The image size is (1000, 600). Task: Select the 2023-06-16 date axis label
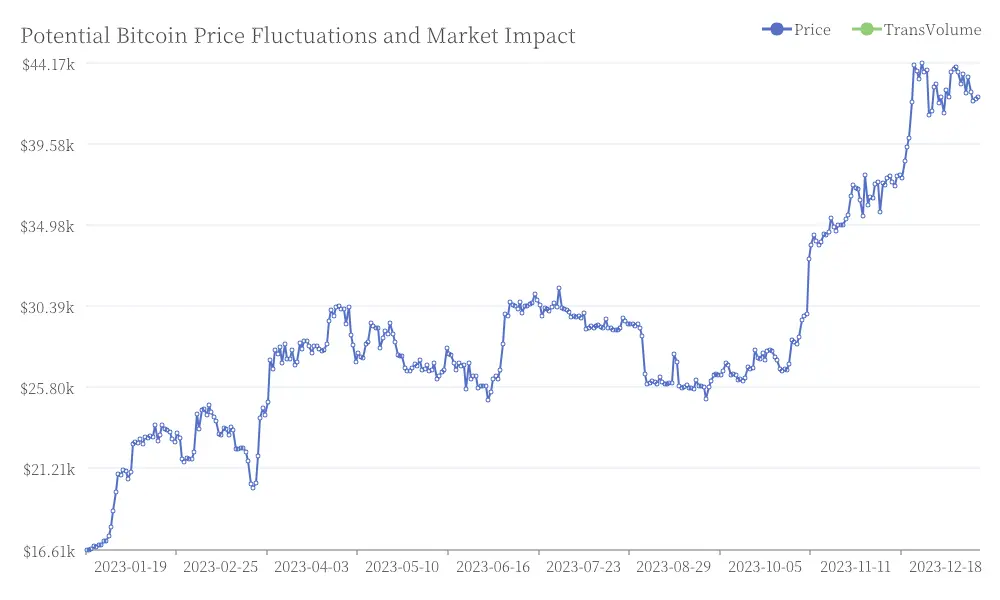(493, 567)
